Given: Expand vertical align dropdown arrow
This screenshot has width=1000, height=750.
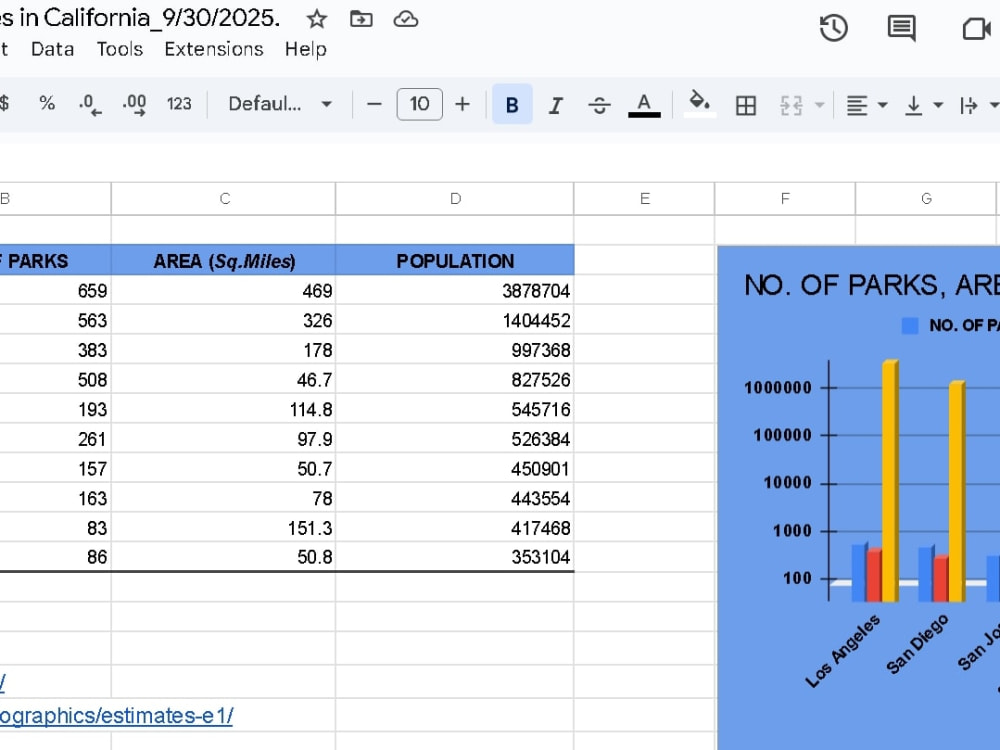Looking at the screenshot, I should (938, 105).
